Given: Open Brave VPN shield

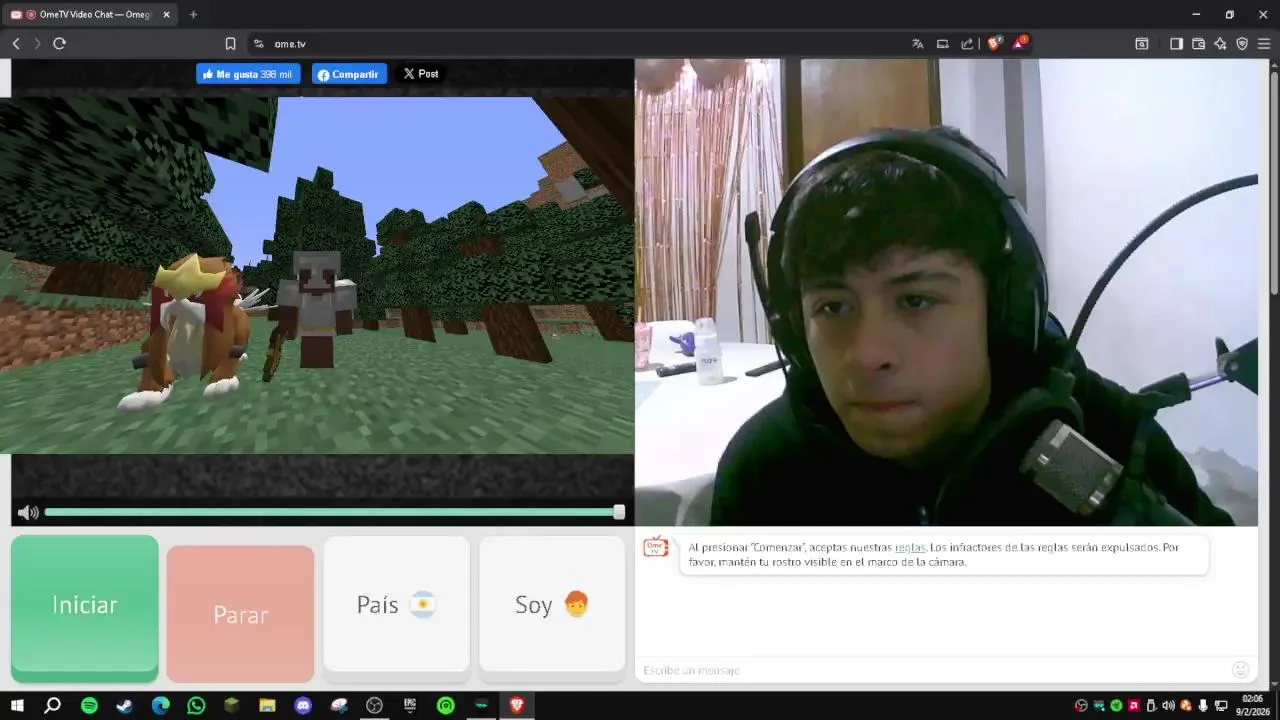Looking at the screenshot, I should click(1242, 44).
